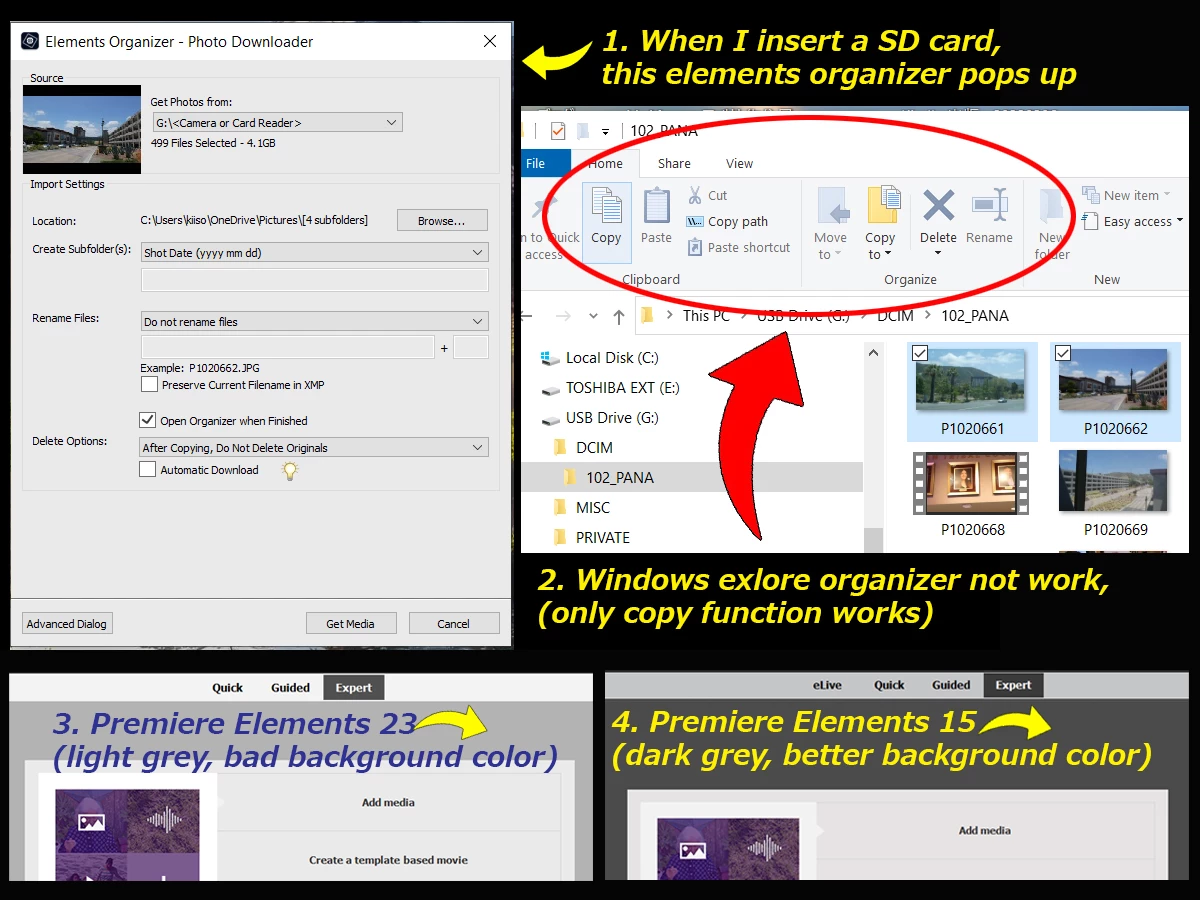
Task: Click the Easy access icon
Action: (x=1090, y=221)
